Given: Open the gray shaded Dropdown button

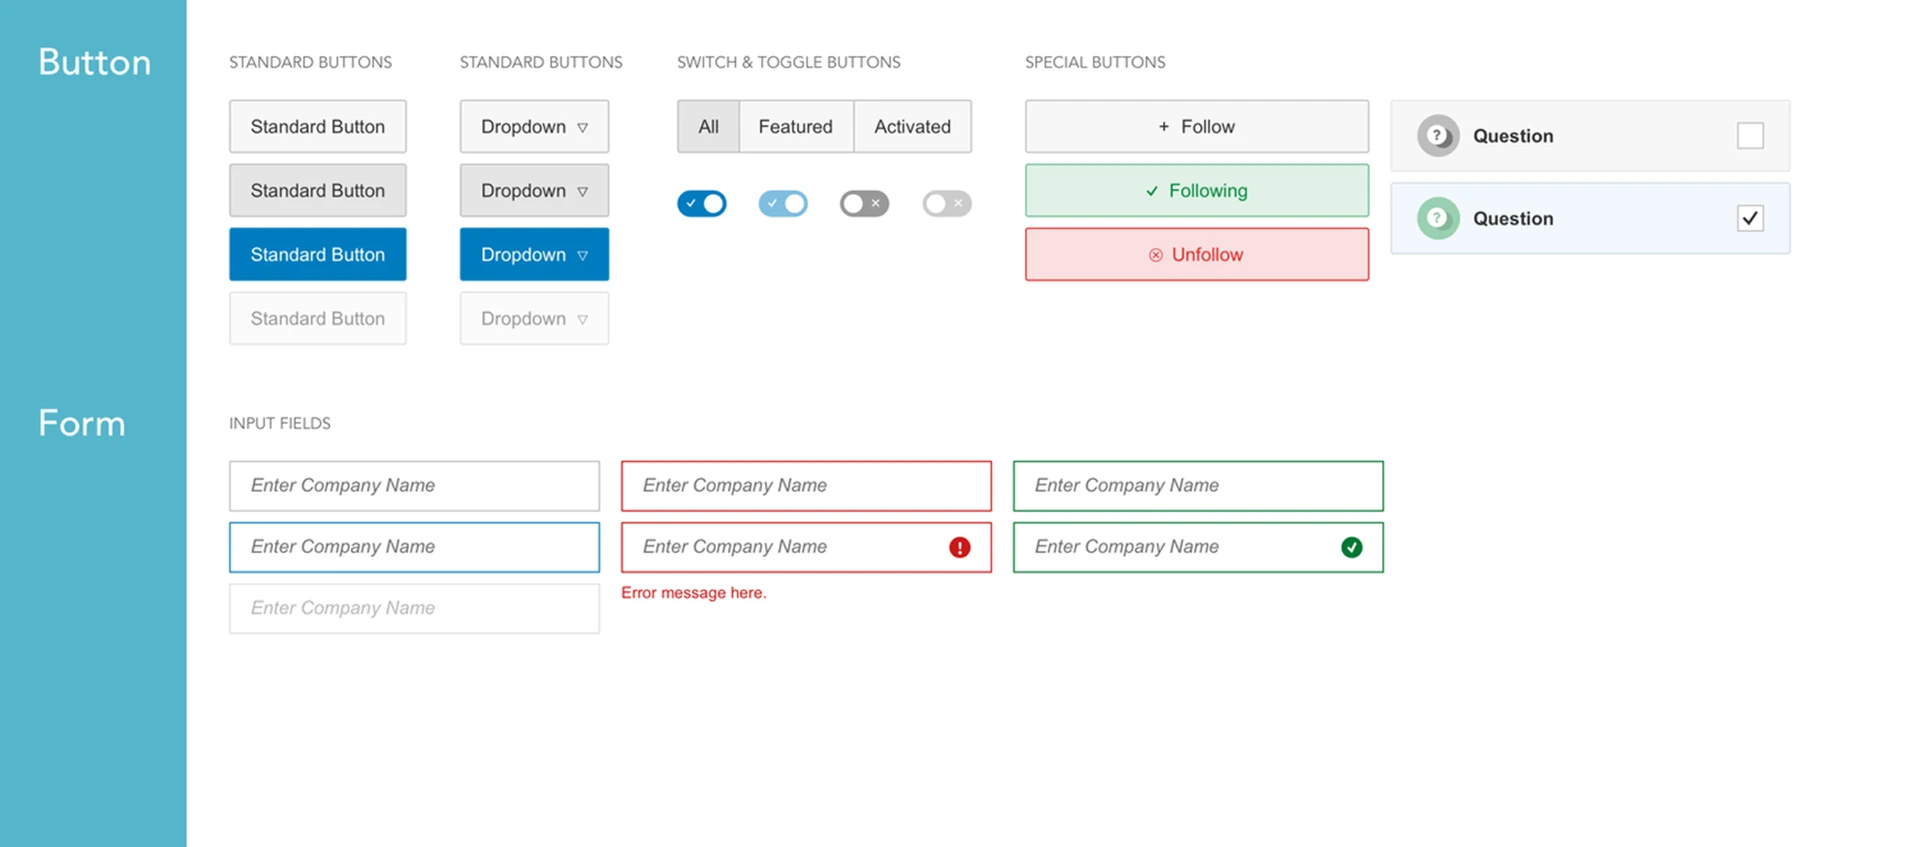Looking at the screenshot, I should (534, 190).
